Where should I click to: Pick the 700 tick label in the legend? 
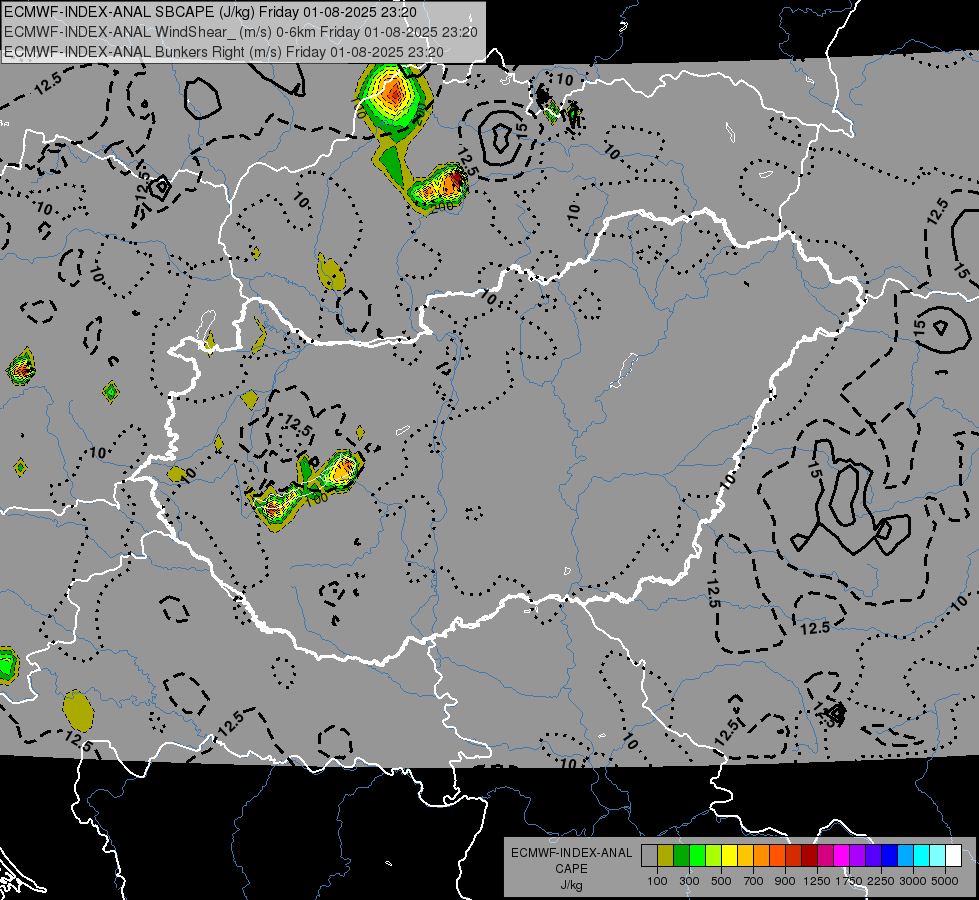(754, 881)
